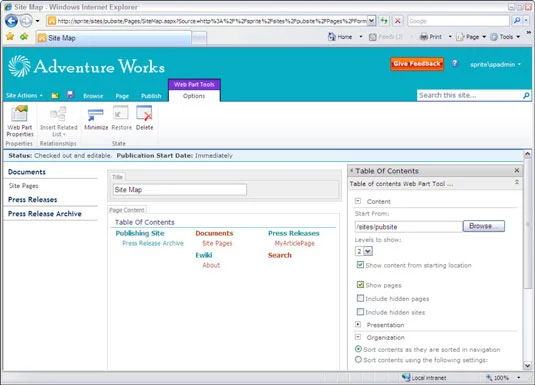Click the tool pane scrollbar down arrow
Screen dimensions: 535x385
point(527,366)
